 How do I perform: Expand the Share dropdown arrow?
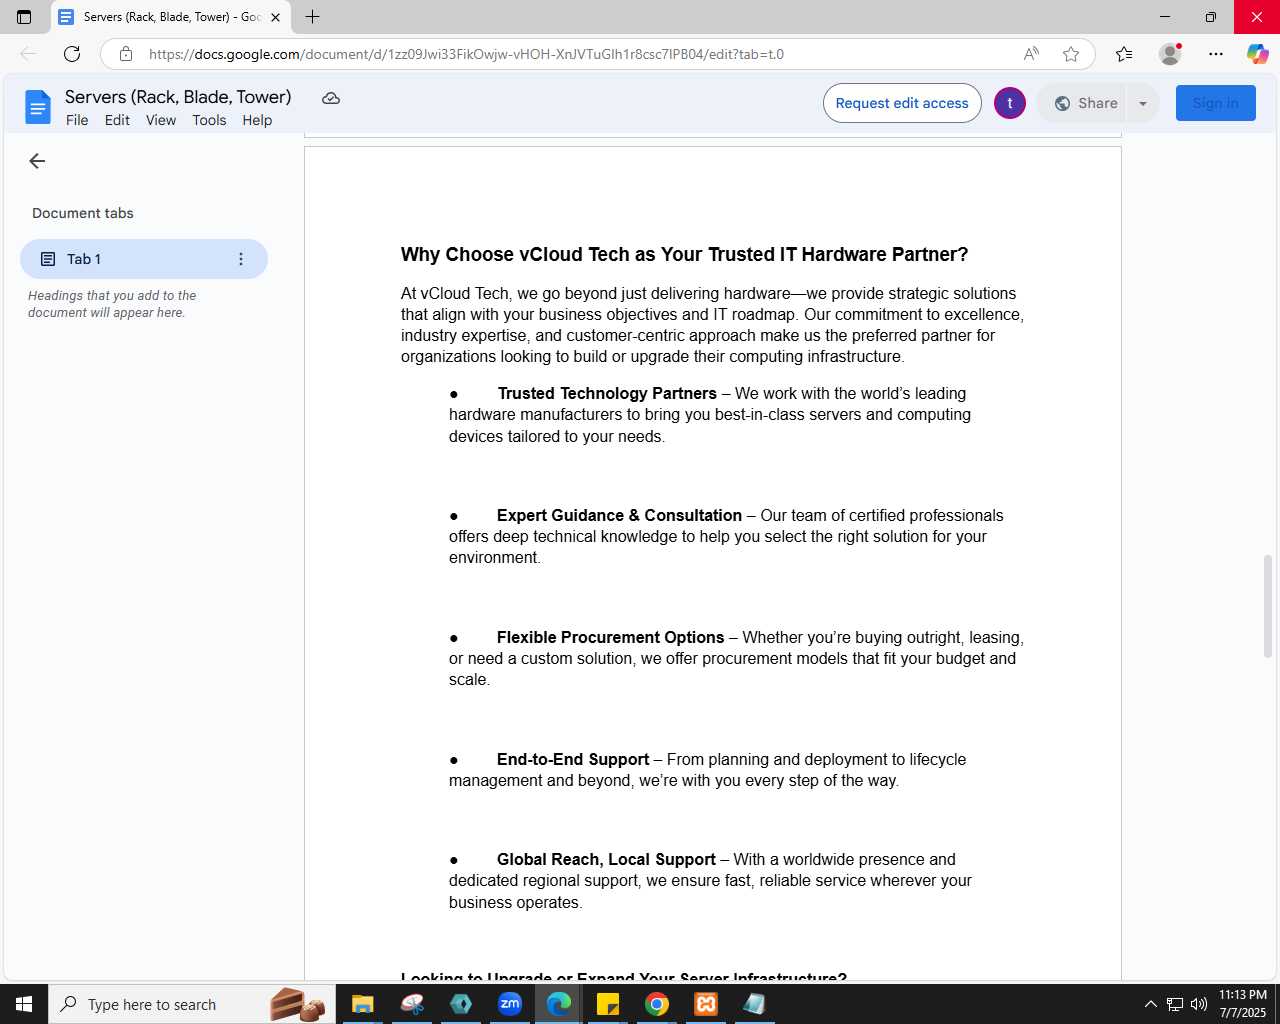coord(1143,103)
